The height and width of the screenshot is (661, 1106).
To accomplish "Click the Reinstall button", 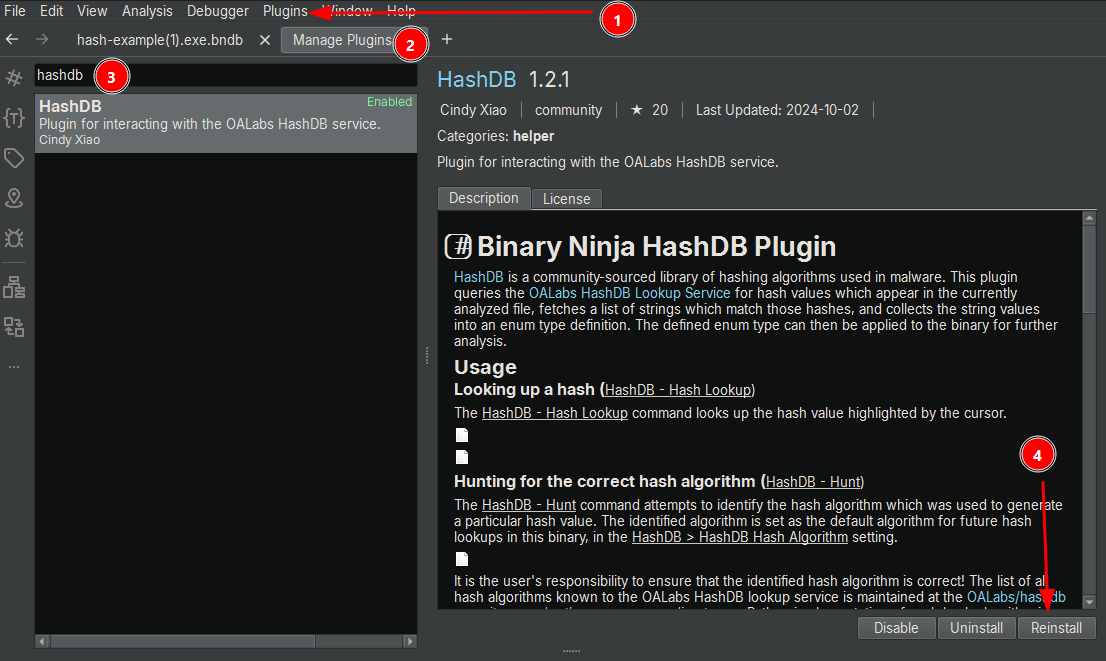I will click(x=1057, y=628).
